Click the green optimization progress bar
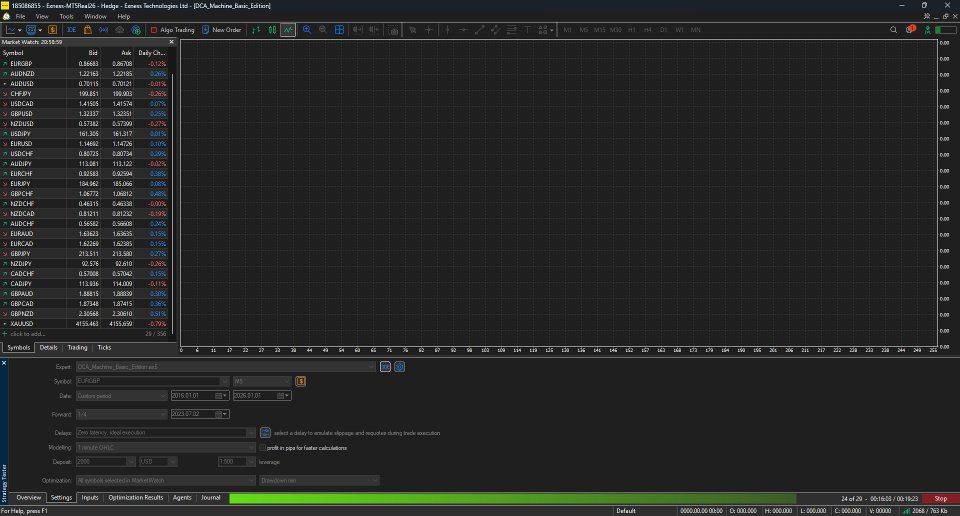The height and width of the screenshot is (516, 960). (513, 498)
